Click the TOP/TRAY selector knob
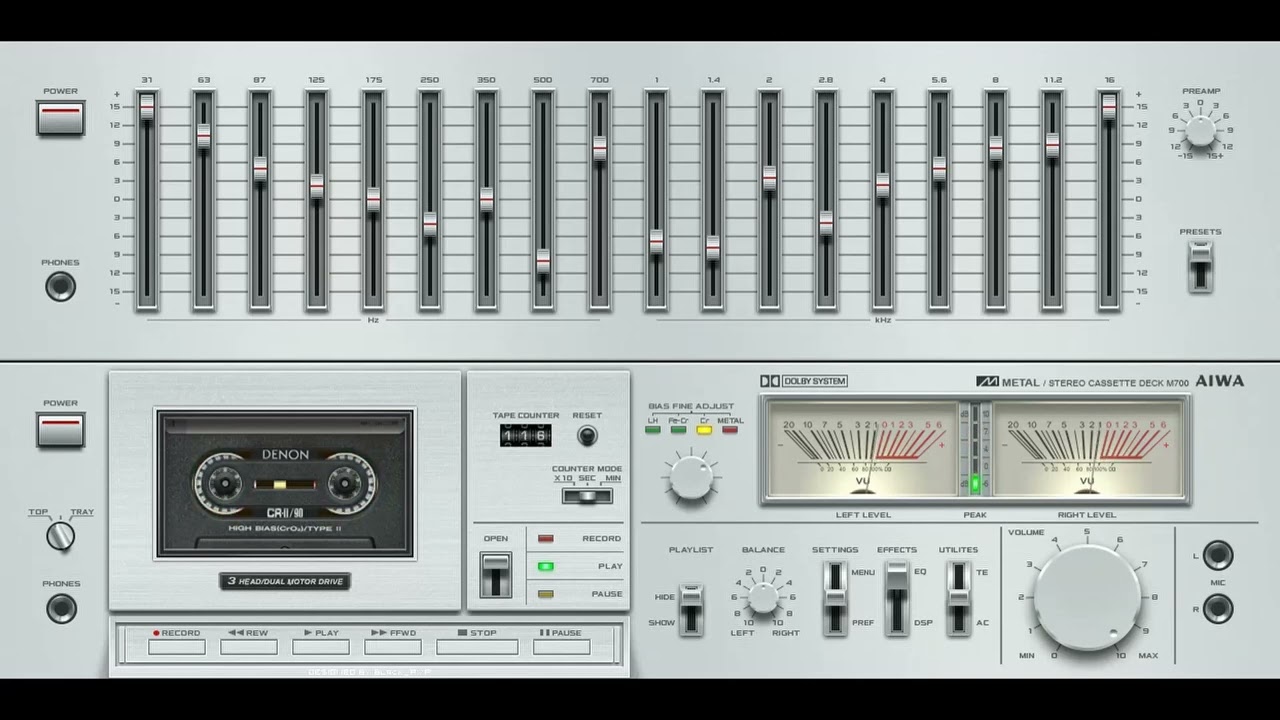Image resolution: width=1280 pixels, height=720 pixels. coord(61,536)
